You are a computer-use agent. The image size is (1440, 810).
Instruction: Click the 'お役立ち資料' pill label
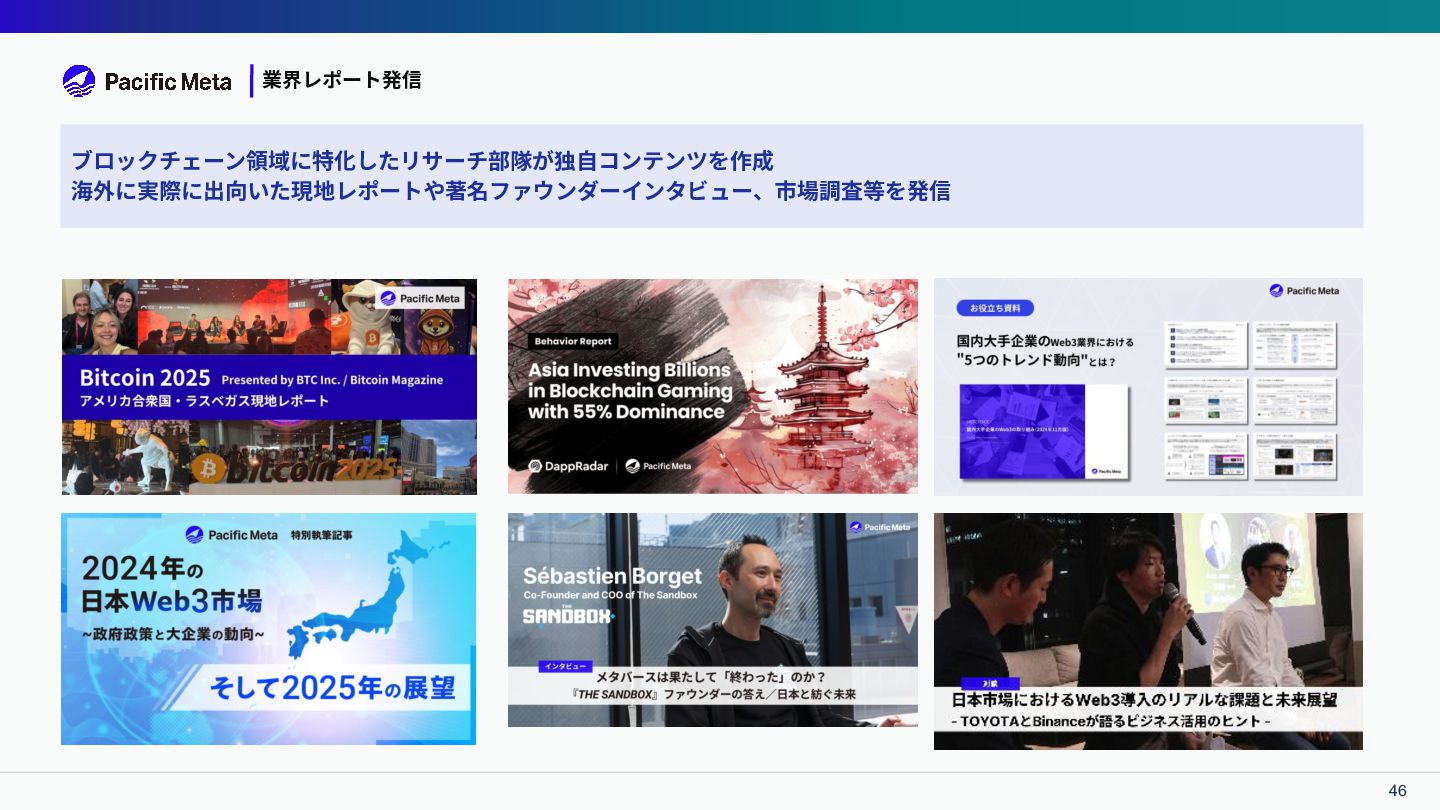[995, 308]
